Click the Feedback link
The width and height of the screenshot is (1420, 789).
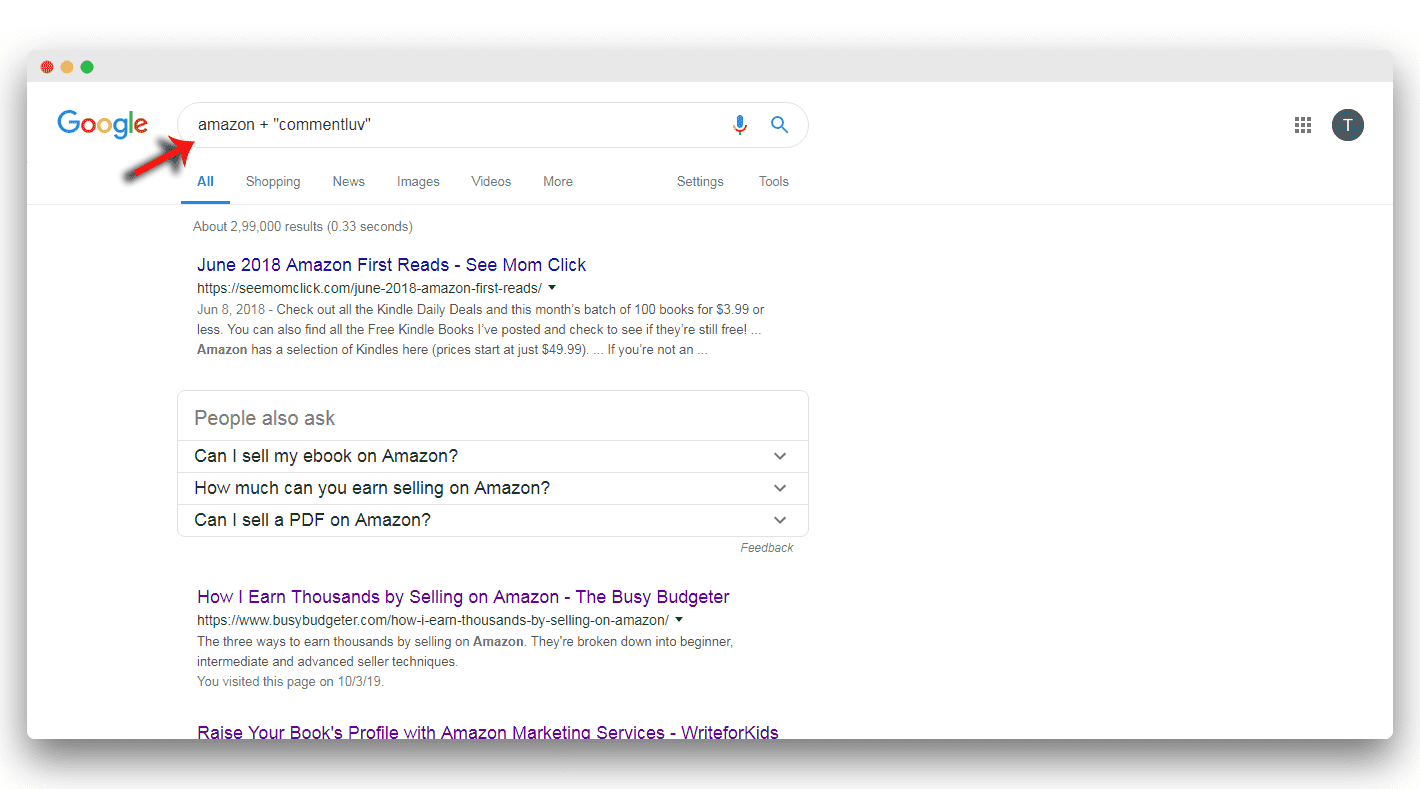[767, 548]
